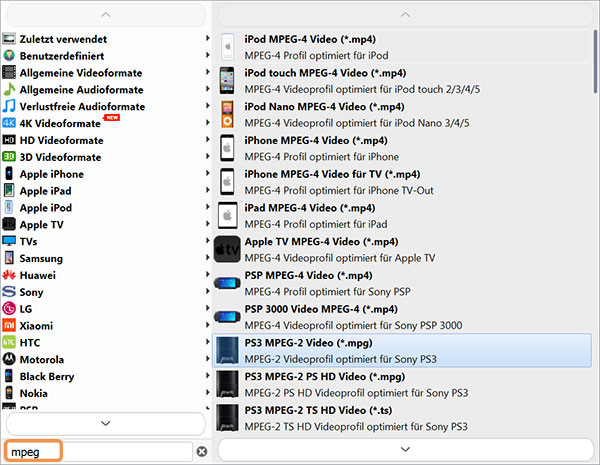600x465 pixels.
Task: Open the Verlustfreie Audioformate category label
Action: [82, 106]
